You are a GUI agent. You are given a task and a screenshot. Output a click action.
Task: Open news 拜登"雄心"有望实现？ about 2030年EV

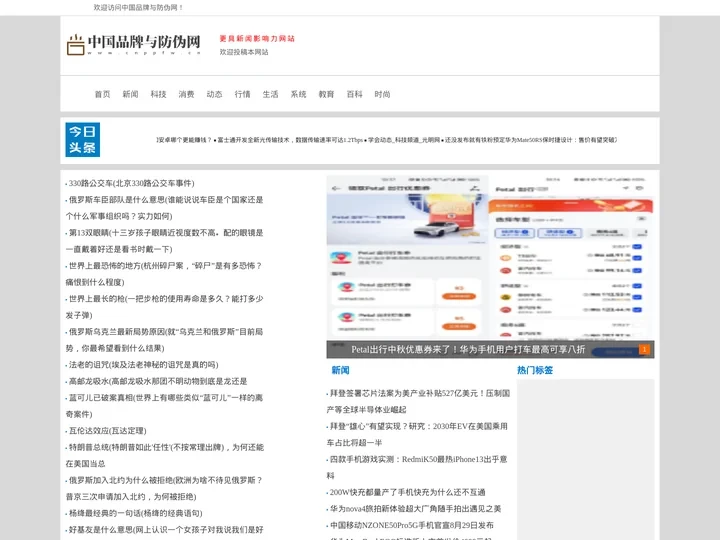pyautogui.click(x=417, y=435)
